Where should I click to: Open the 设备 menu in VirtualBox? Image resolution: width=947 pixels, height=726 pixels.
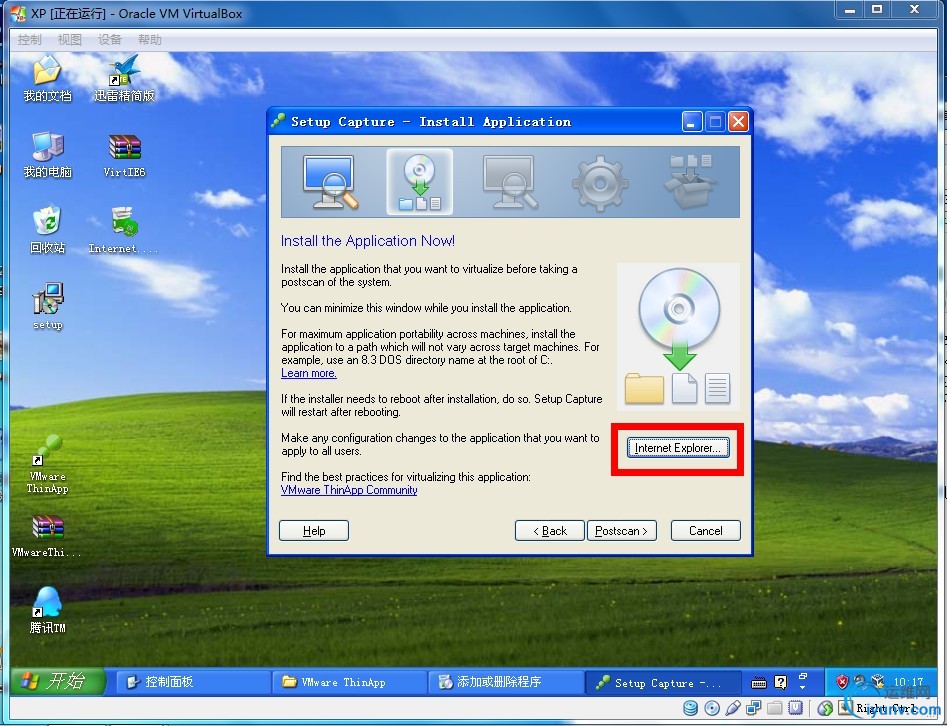point(109,40)
